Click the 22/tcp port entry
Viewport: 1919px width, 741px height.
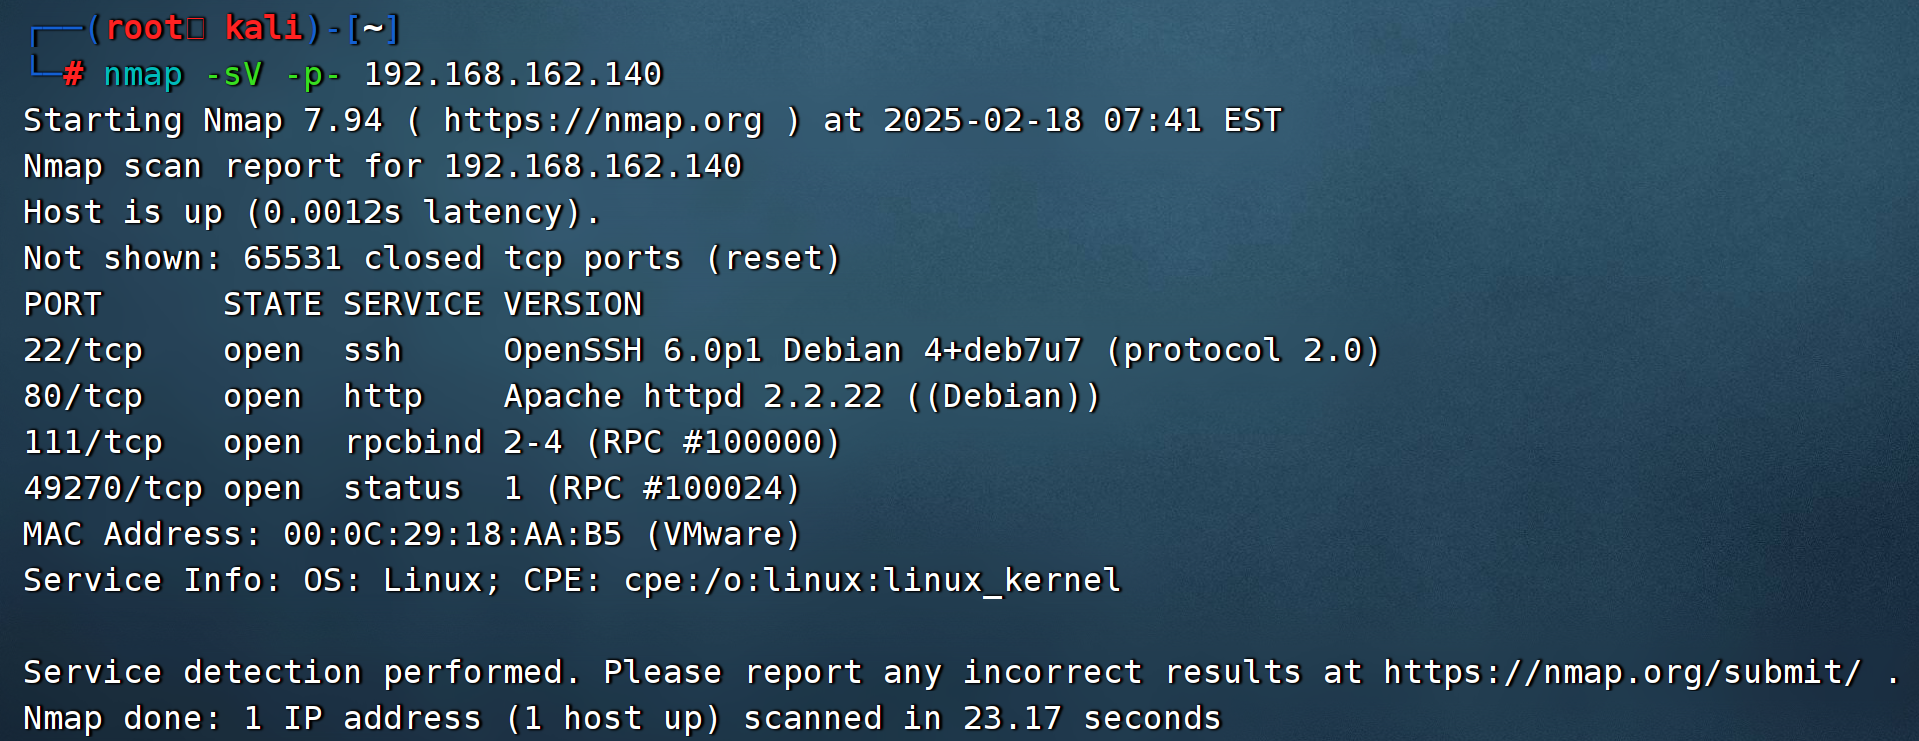coord(83,351)
